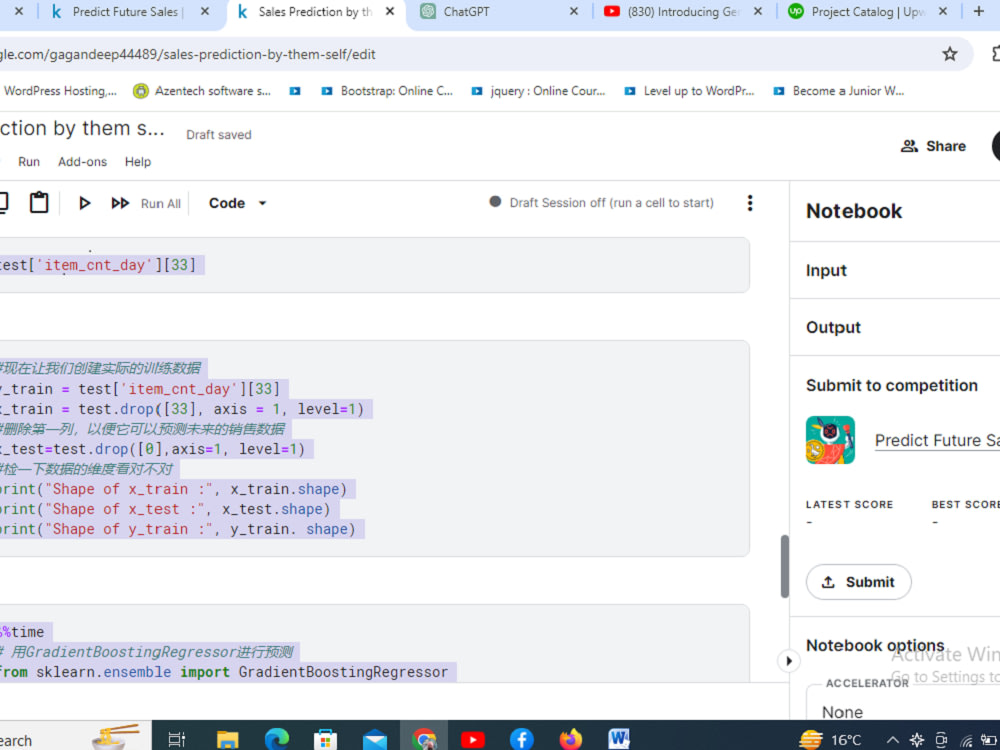This screenshot has height=750, width=1000.
Task: Click the GradientBoostingRegressor import code line
Action: click(223, 672)
